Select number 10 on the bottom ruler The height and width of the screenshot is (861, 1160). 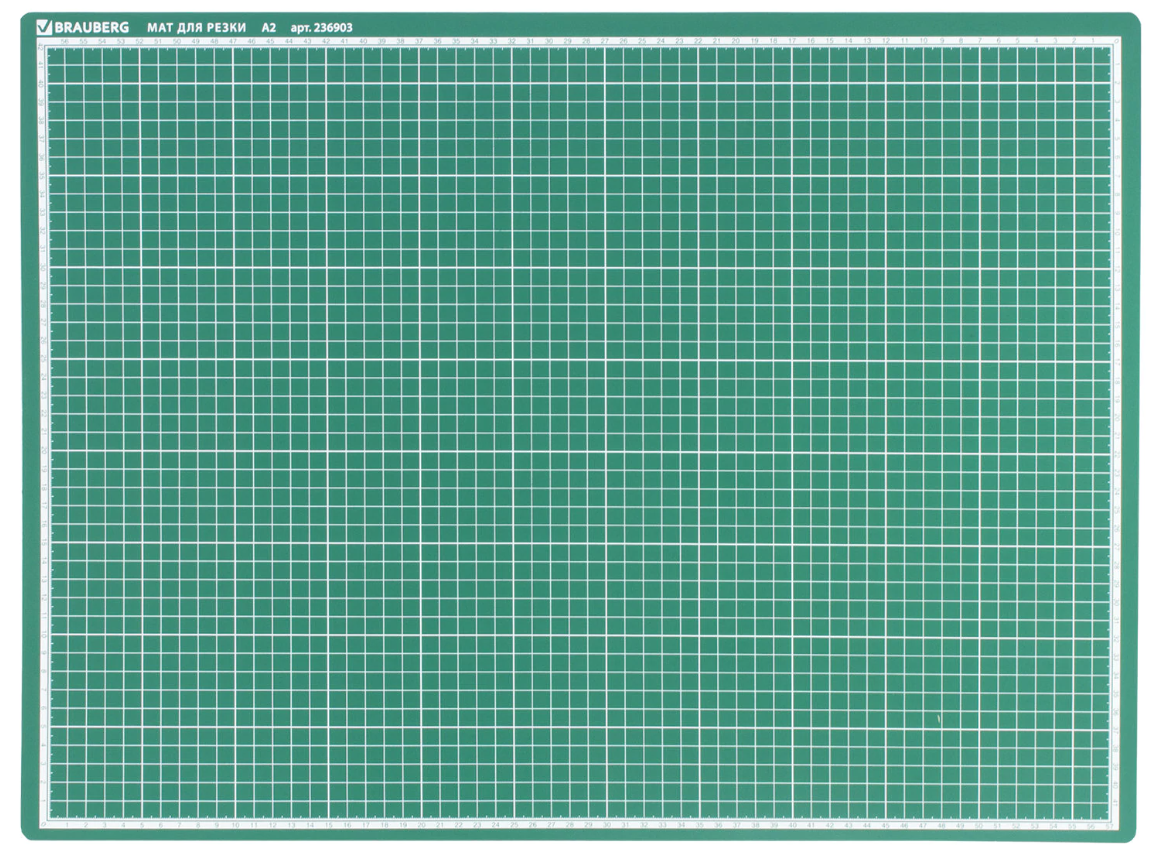point(235,825)
